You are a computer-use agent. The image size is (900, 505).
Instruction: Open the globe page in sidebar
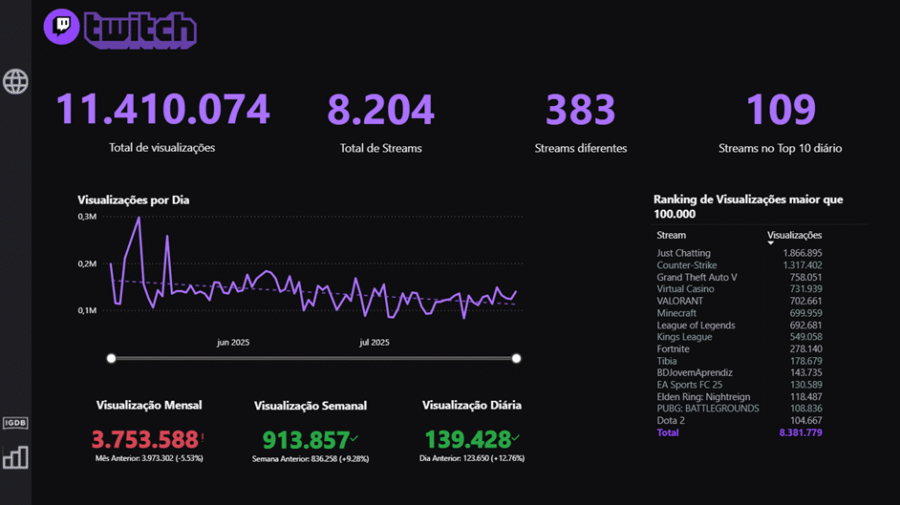click(16, 81)
